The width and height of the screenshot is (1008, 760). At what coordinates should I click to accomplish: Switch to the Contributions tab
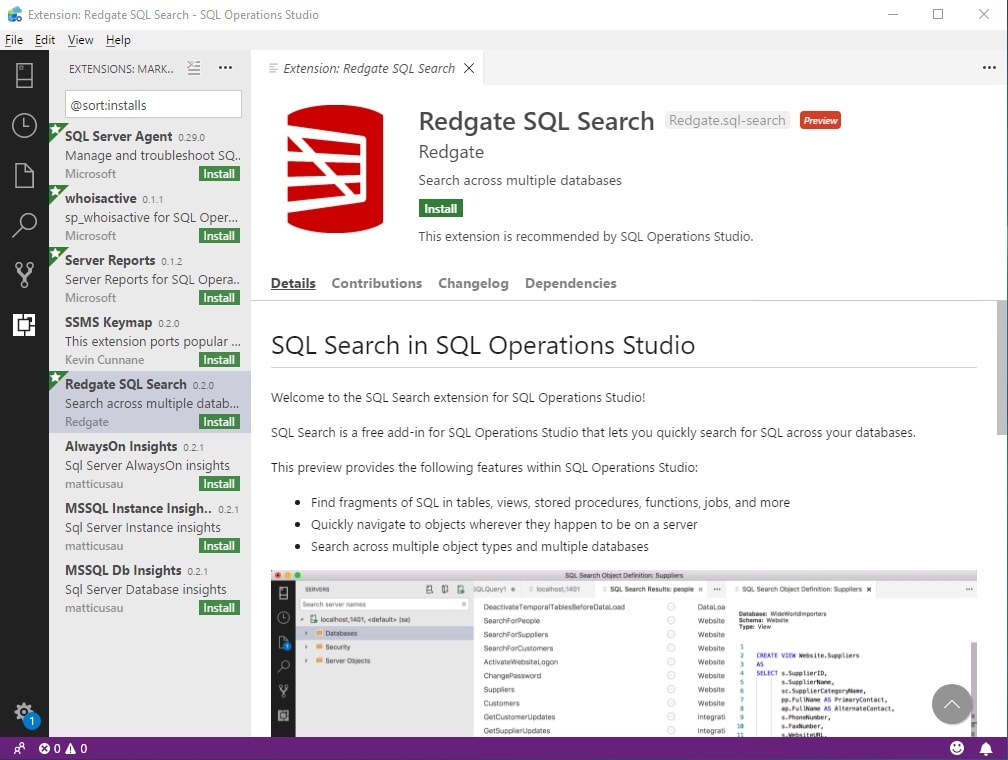pos(377,284)
